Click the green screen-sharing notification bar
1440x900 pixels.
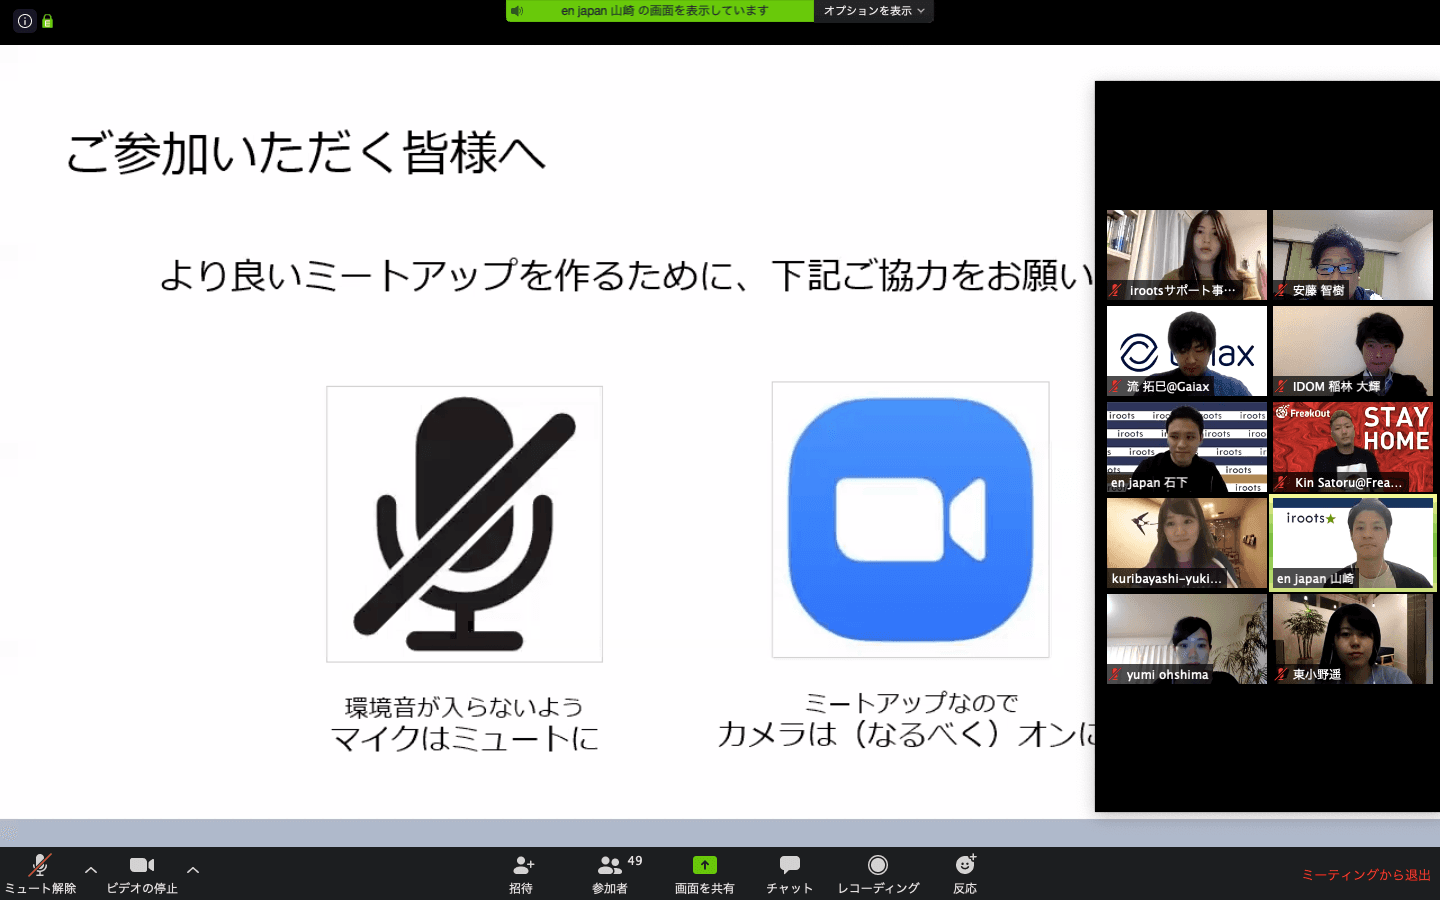pyautogui.click(x=665, y=11)
